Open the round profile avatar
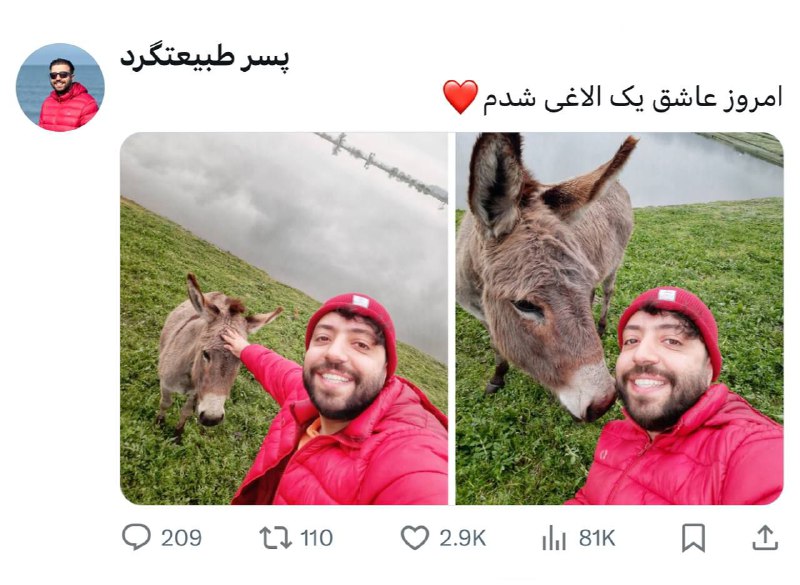This screenshot has height=585, width=800. (x=60, y=87)
